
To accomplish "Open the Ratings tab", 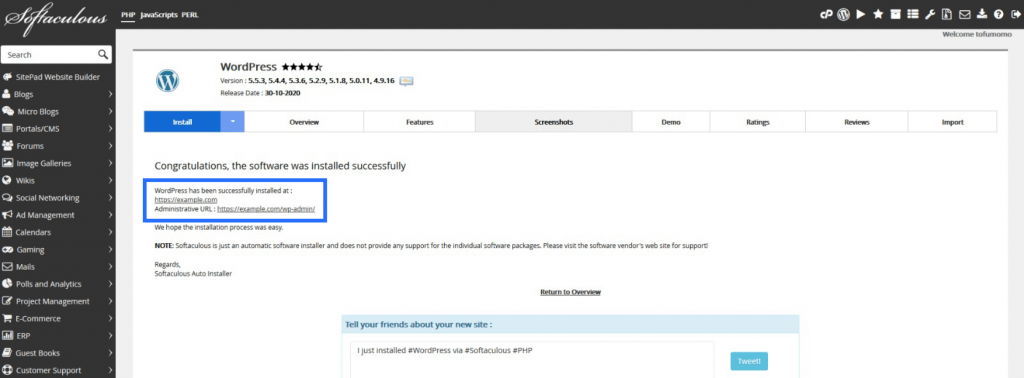I will click(758, 122).
